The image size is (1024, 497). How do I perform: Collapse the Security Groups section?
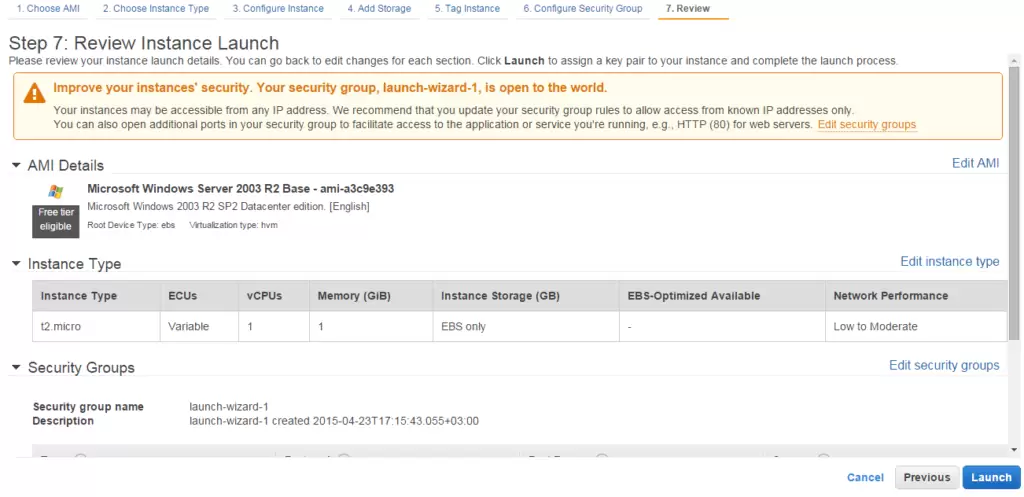[16, 368]
